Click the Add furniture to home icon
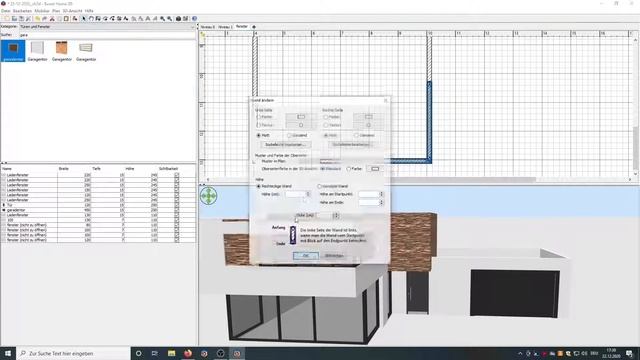Image resolution: width=640 pixels, height=360 pixels. (75, 18)
